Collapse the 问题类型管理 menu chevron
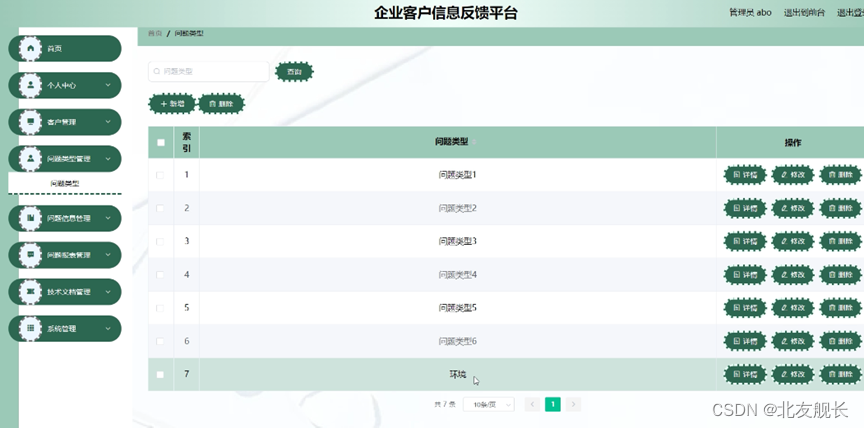Viewport: 864px width, 428px height. (108, 159)
